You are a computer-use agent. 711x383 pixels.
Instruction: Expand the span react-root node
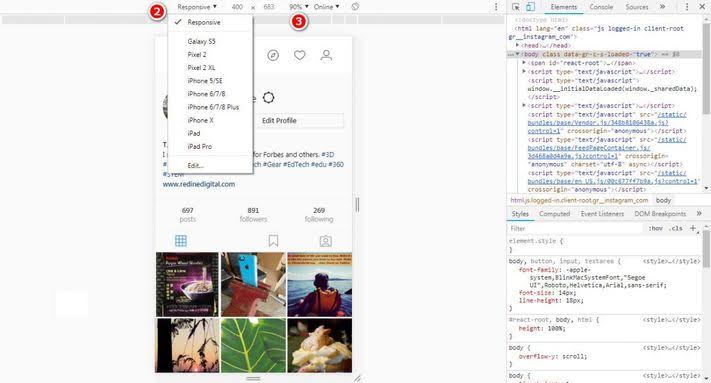(x=524, y=63)
